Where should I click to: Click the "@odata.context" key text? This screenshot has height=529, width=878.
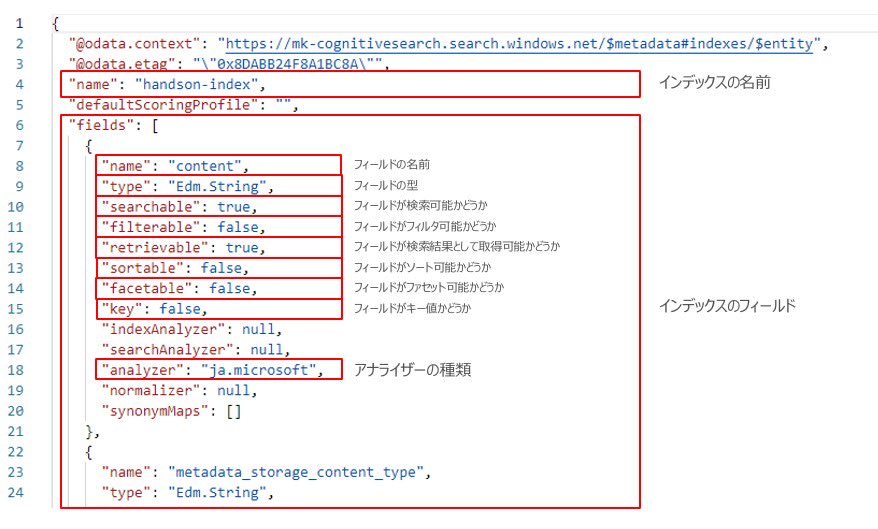pos(134,44)
